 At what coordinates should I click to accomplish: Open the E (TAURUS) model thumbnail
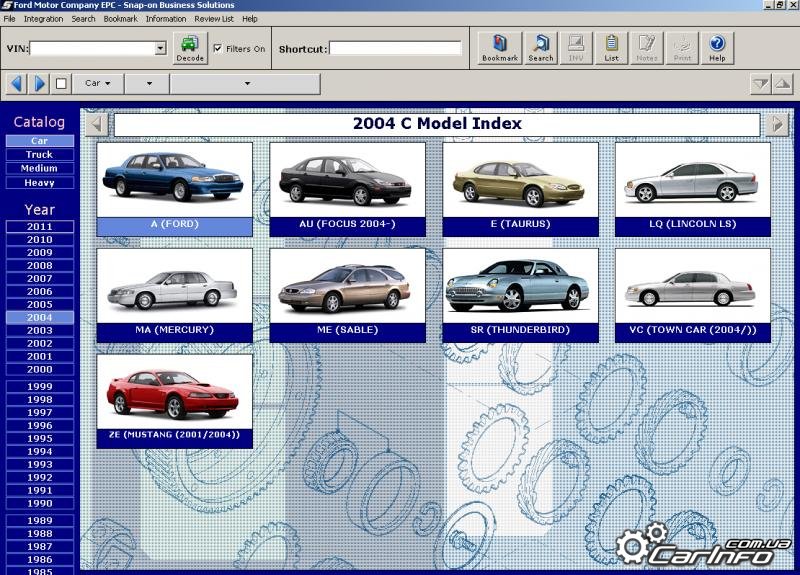tap(520, 189)
